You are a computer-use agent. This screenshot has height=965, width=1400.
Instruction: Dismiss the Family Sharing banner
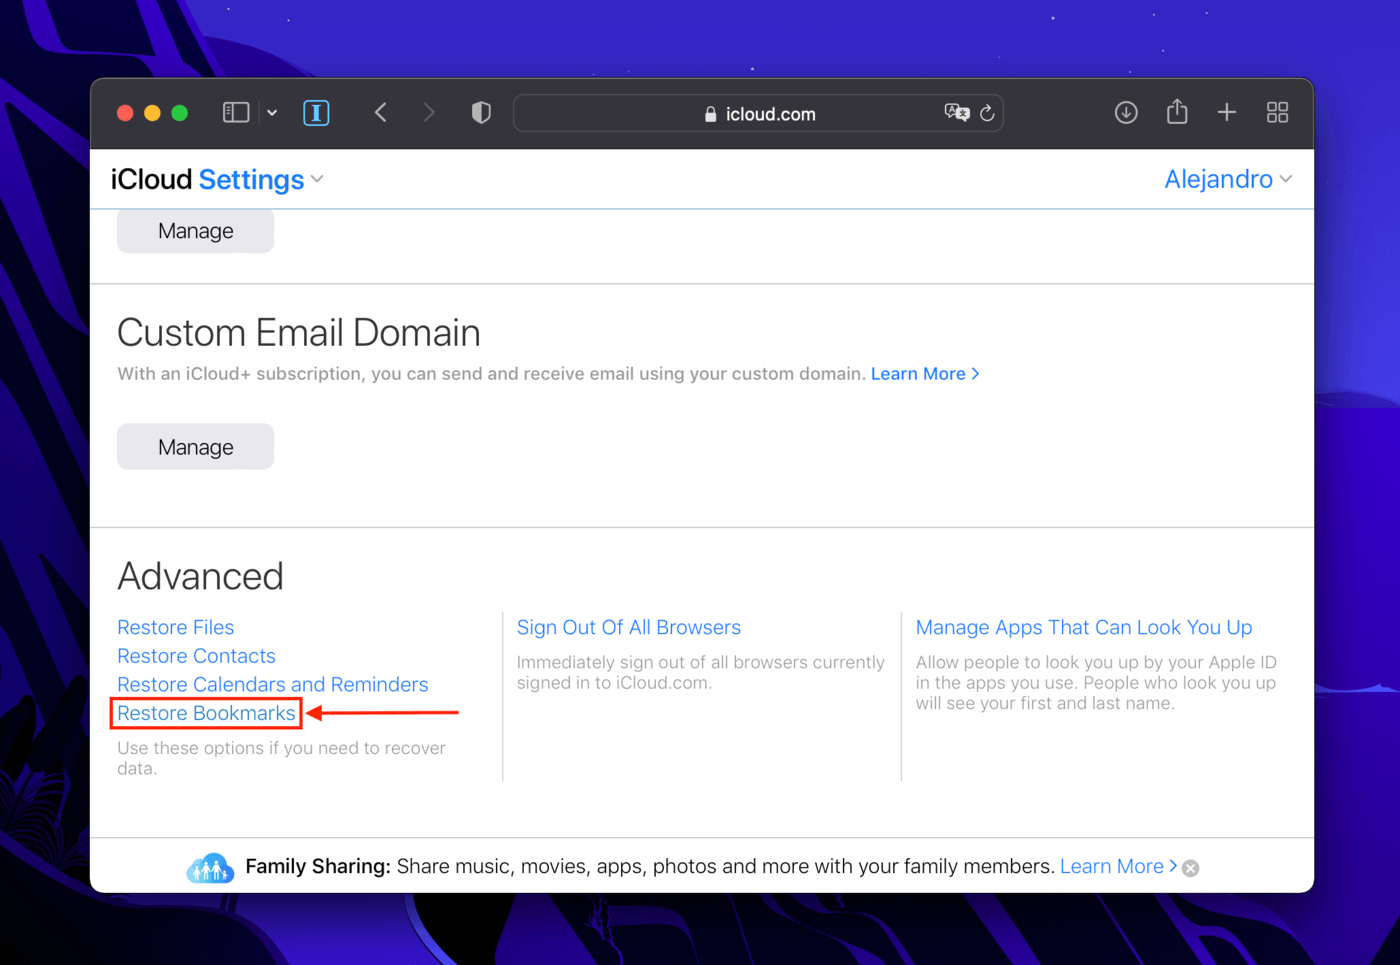tap(1190, 868)
